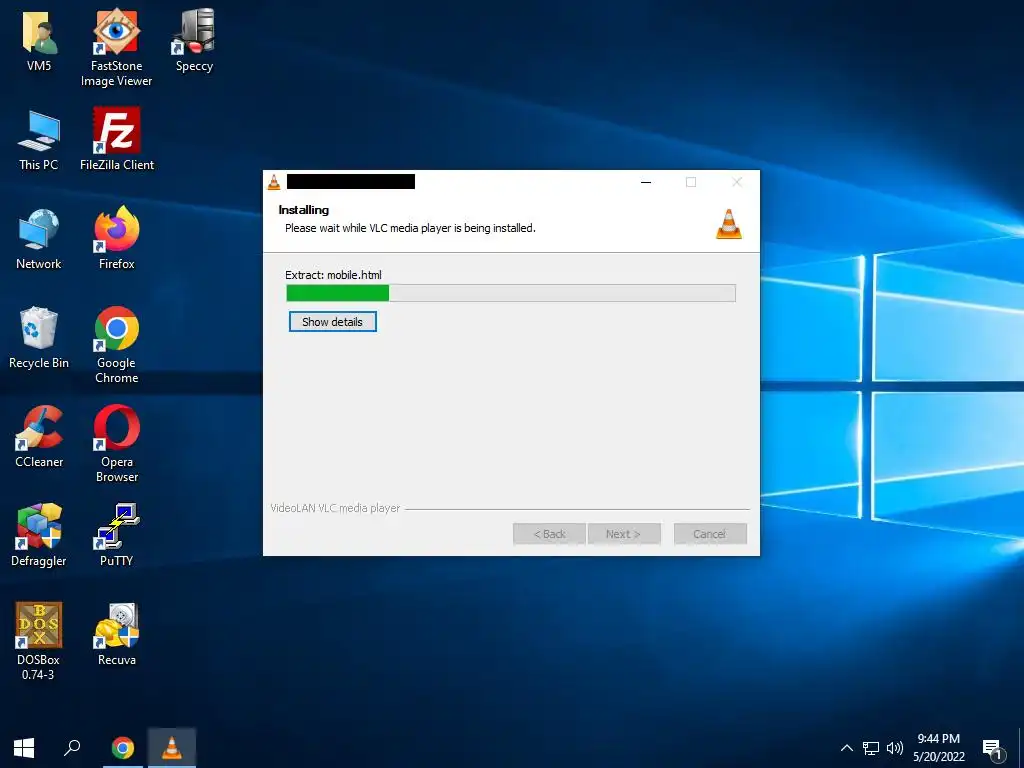1024x768 pixels.
Task: Open the CCleaner desktop shortcut
Action: (x=39, y=437)
